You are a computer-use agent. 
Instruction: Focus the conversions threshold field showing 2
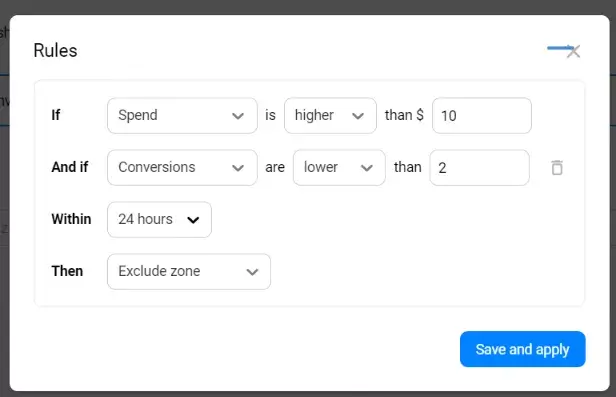pos(479,168)
